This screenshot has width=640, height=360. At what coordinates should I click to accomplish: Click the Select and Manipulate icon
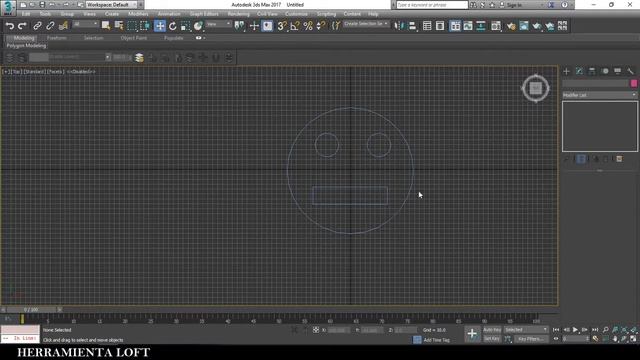click(x=254, y=26)
